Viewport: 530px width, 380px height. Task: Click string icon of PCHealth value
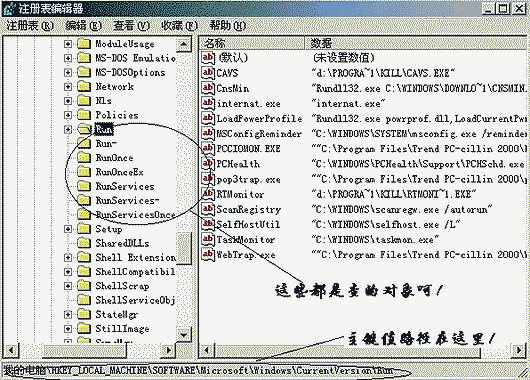point(208,163)
